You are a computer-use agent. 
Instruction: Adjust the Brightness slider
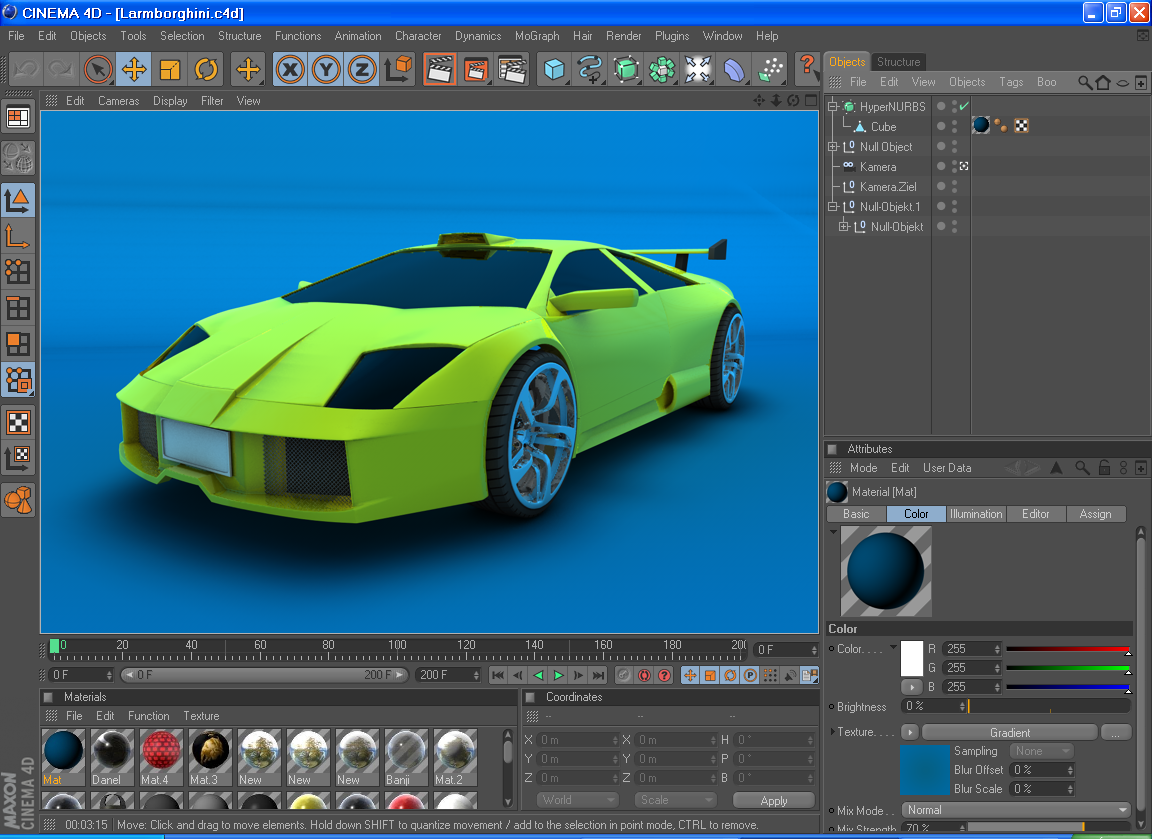point(1049,706)
